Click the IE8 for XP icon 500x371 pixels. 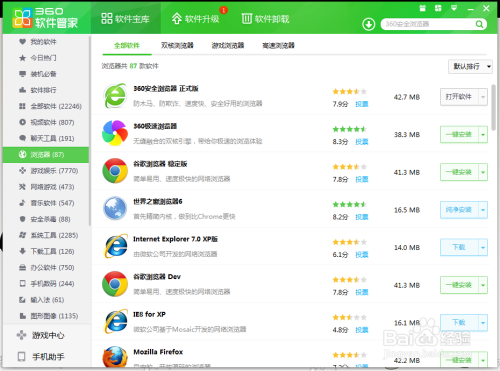pyautogui.click(x=115, y=321)
